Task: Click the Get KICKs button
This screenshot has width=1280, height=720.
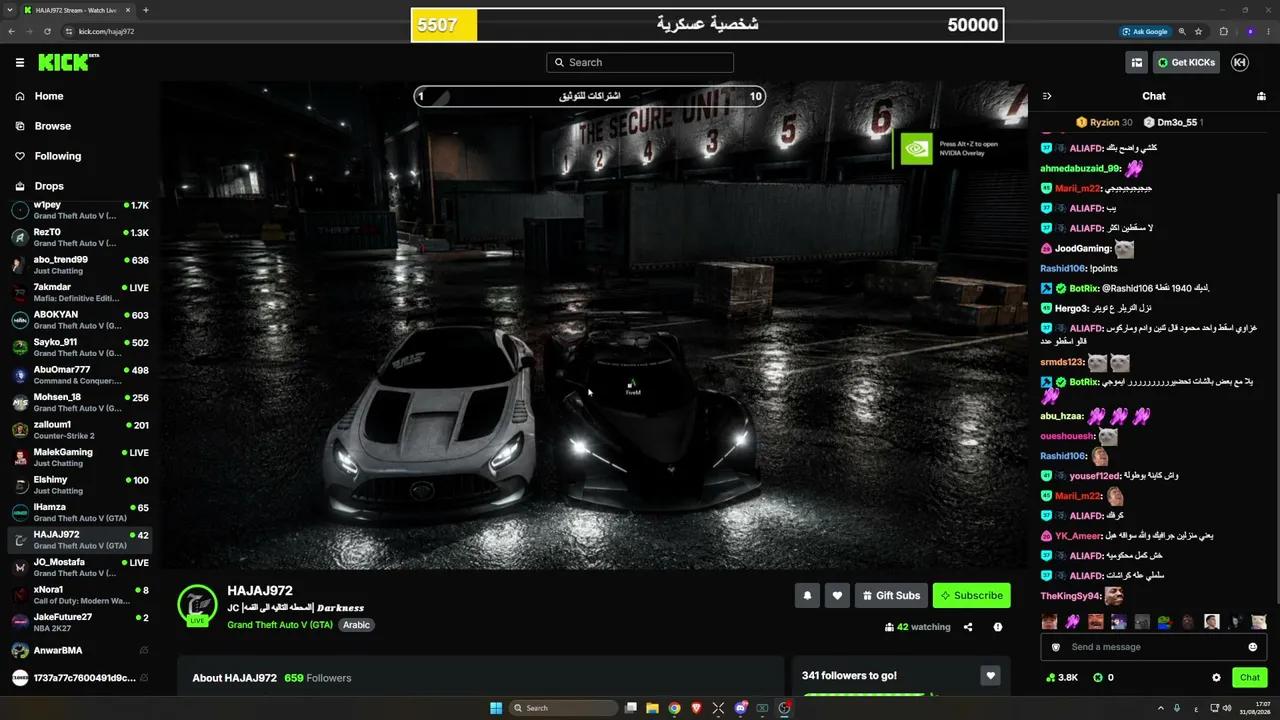Action: point(1186,62)
